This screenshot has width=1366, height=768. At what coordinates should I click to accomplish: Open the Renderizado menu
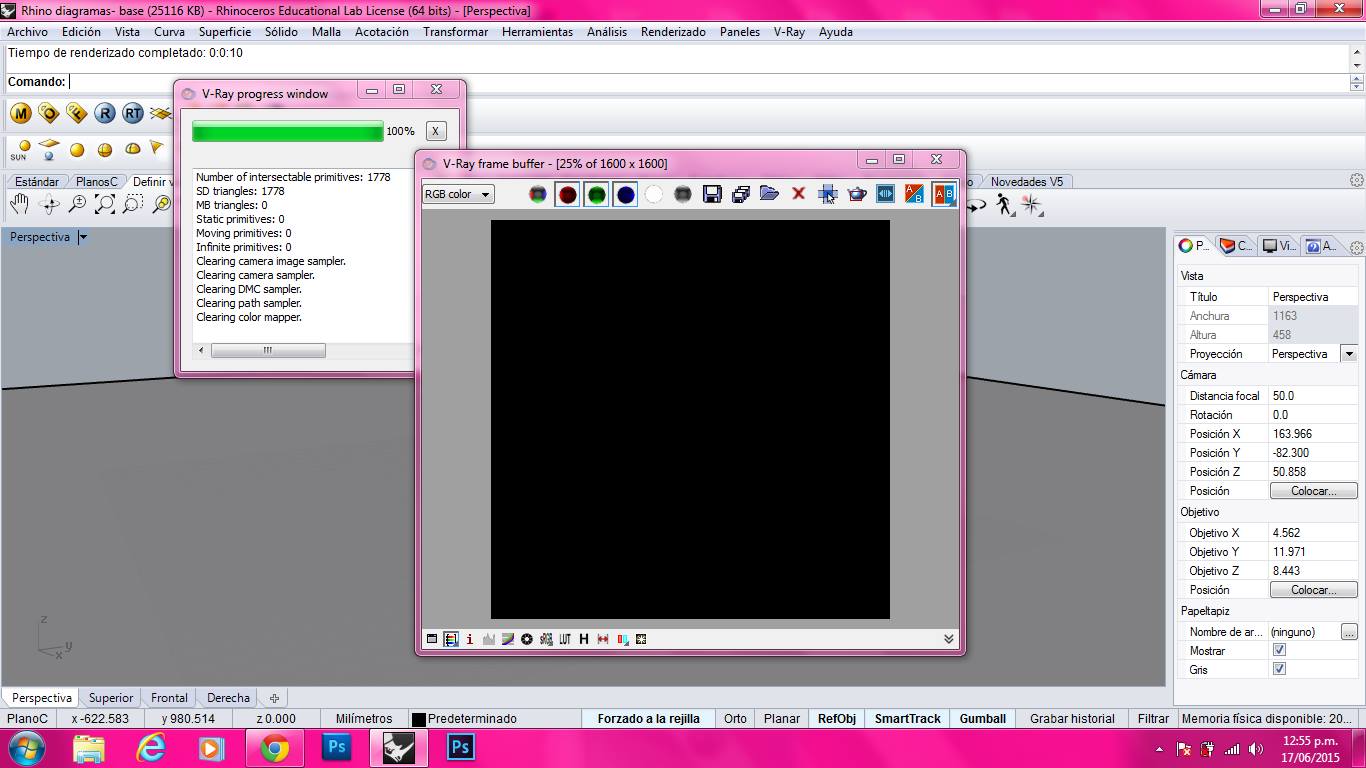click(x=673, y=32)
